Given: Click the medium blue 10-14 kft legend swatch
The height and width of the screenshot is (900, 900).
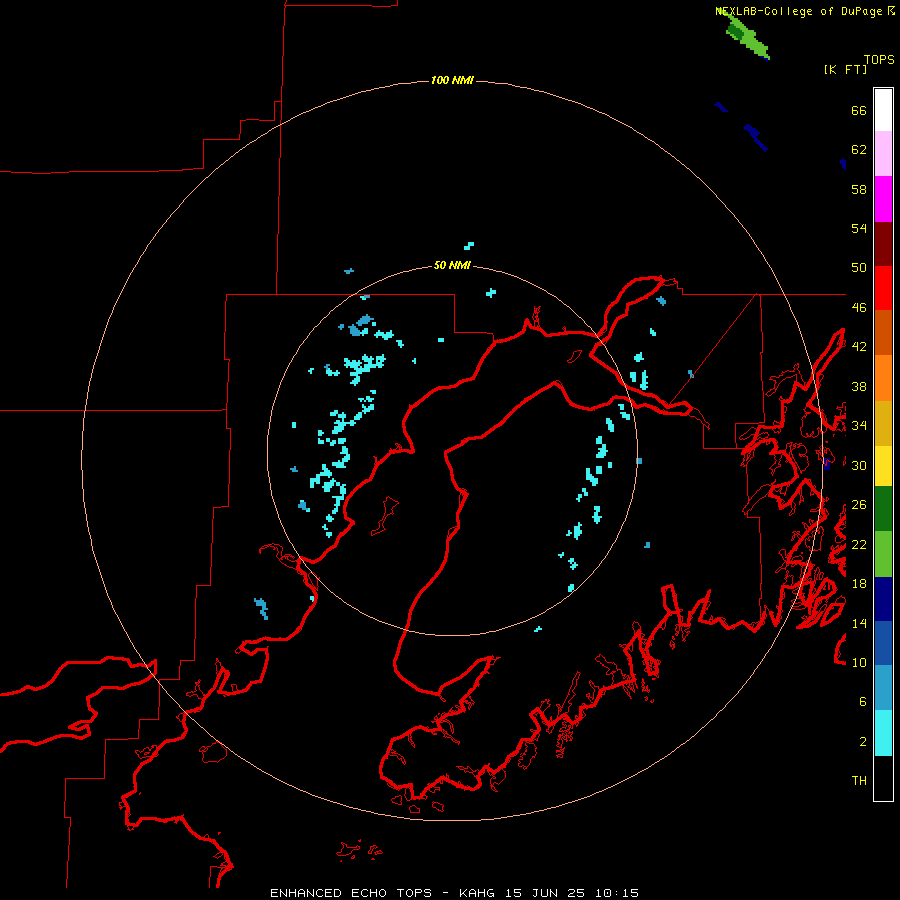Looking at the screenshot, I should pos(883,643).
